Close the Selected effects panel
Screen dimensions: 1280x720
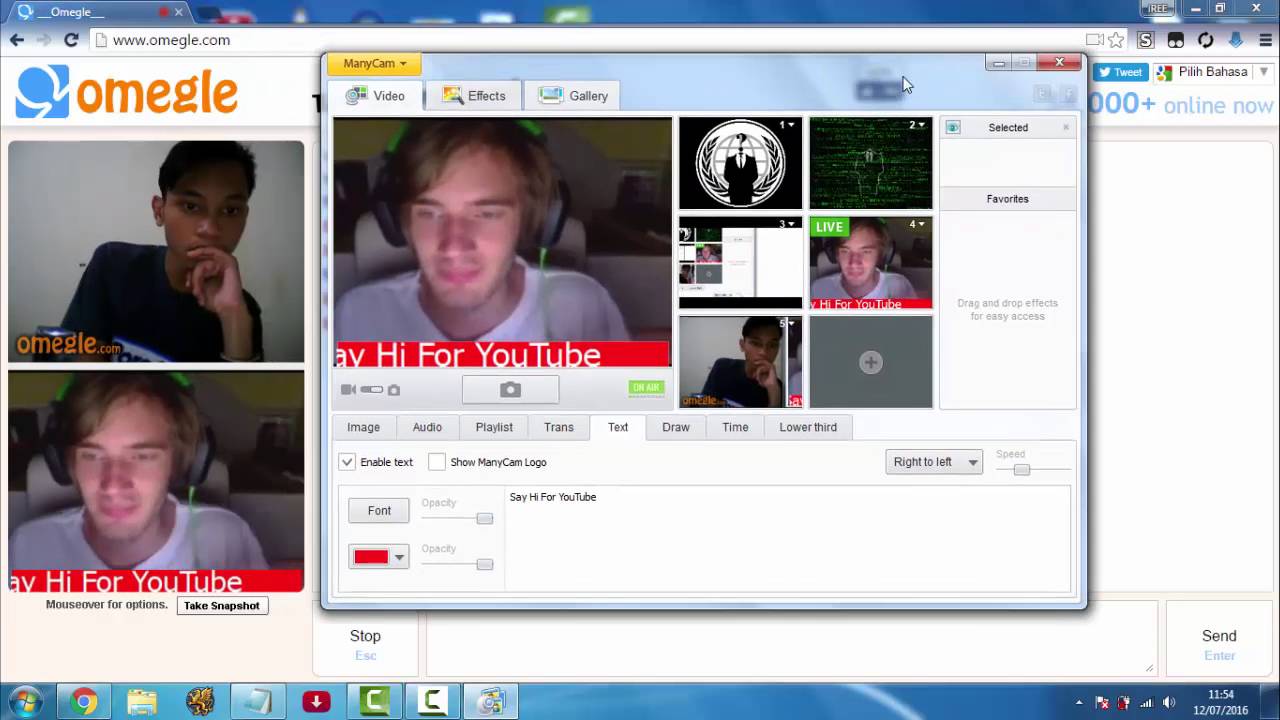pos(1066,127)
